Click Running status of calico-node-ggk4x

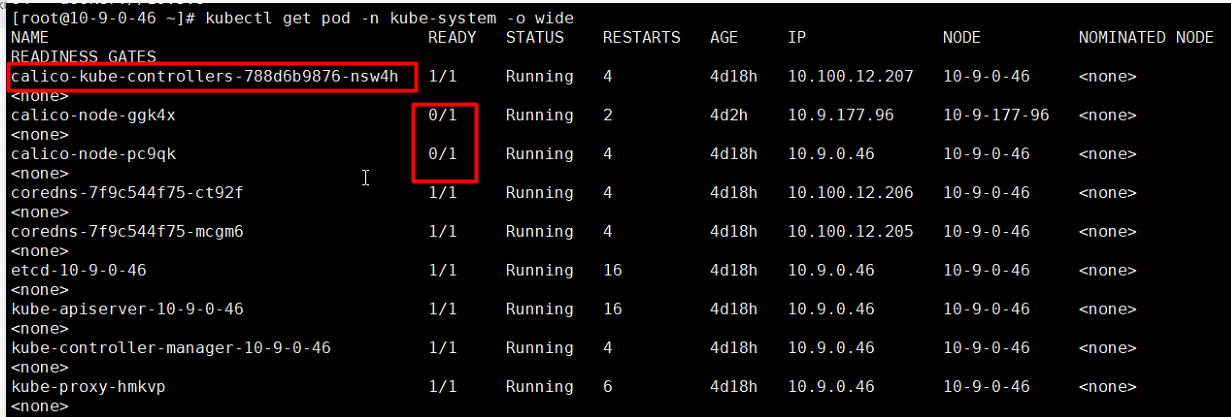pyautogui.click(x=540, y=116)
